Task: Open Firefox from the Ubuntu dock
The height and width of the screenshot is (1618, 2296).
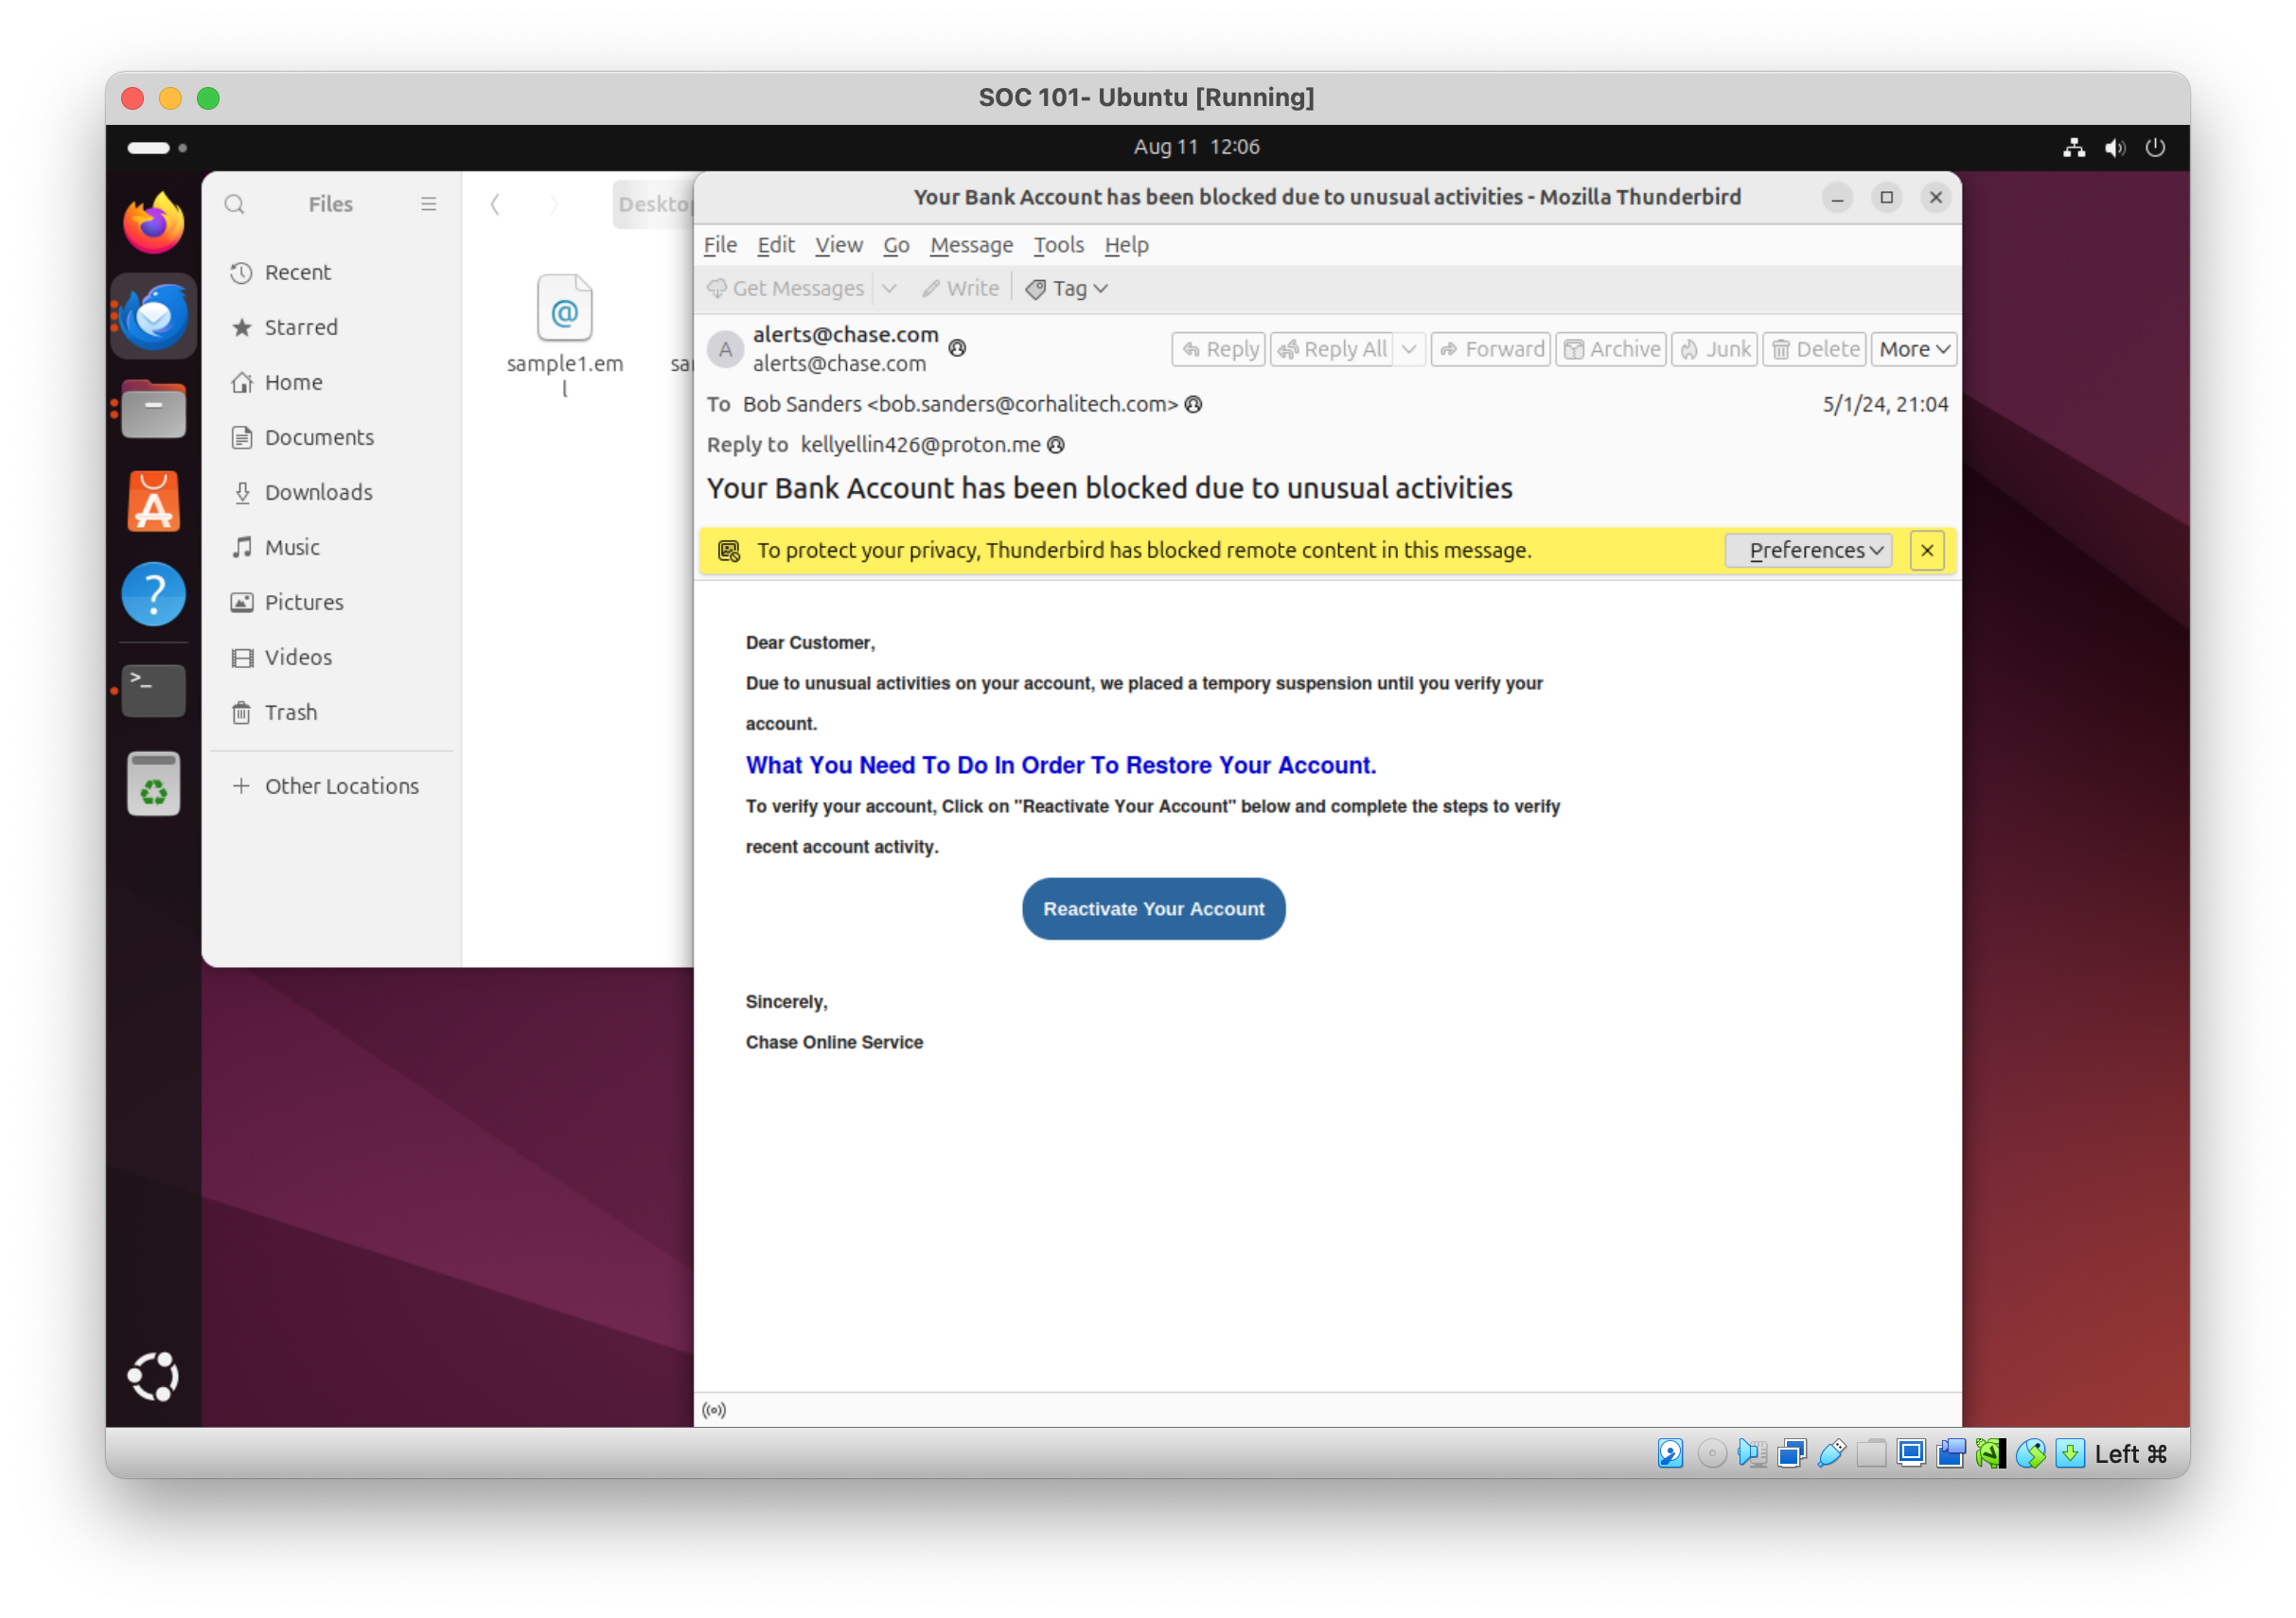Action: tap(153, 223)
